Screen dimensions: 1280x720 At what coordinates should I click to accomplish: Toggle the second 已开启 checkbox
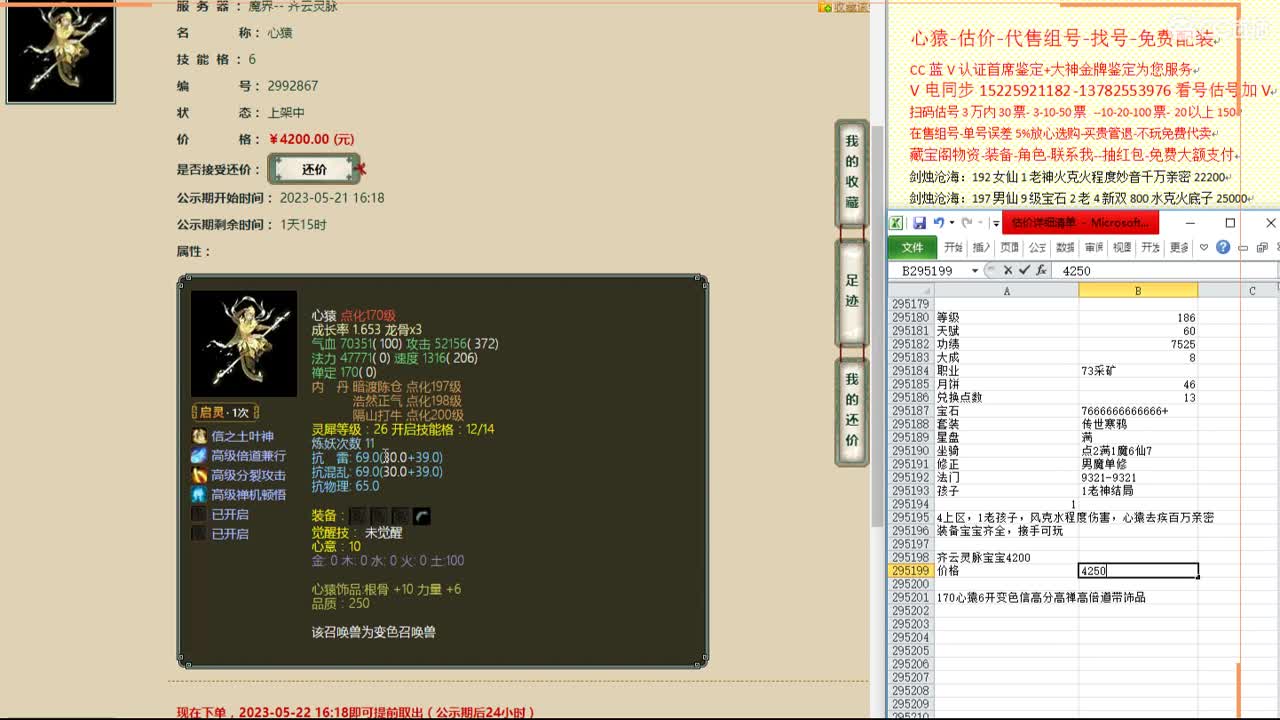(x=199, y=533)
